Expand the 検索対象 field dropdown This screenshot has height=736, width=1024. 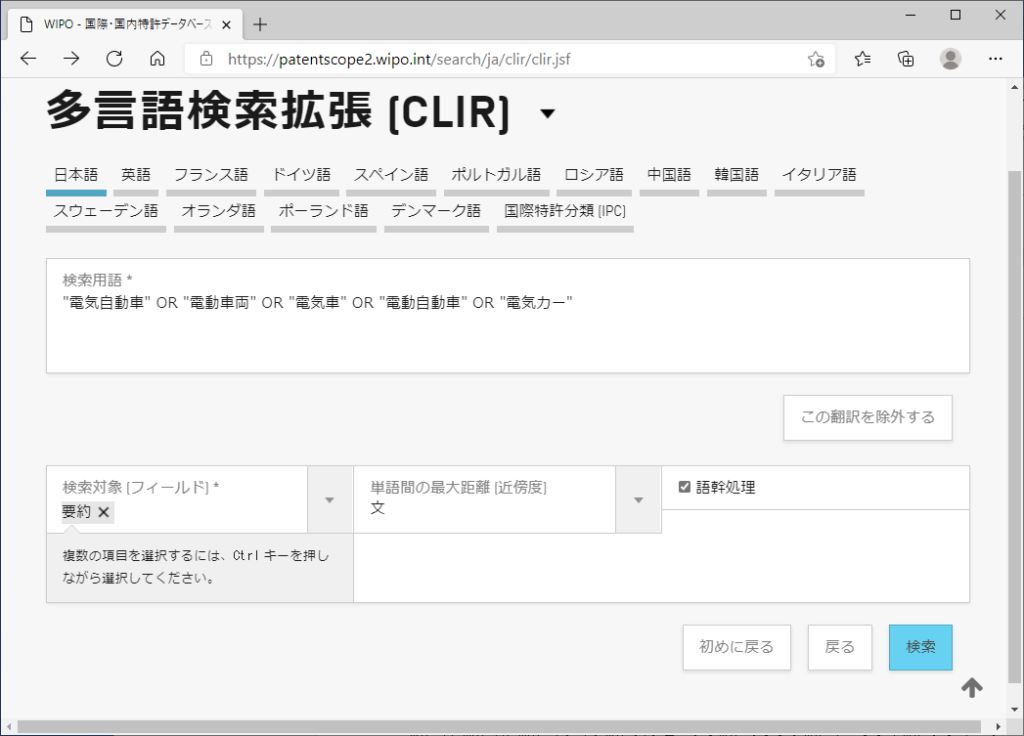(330, 499)
